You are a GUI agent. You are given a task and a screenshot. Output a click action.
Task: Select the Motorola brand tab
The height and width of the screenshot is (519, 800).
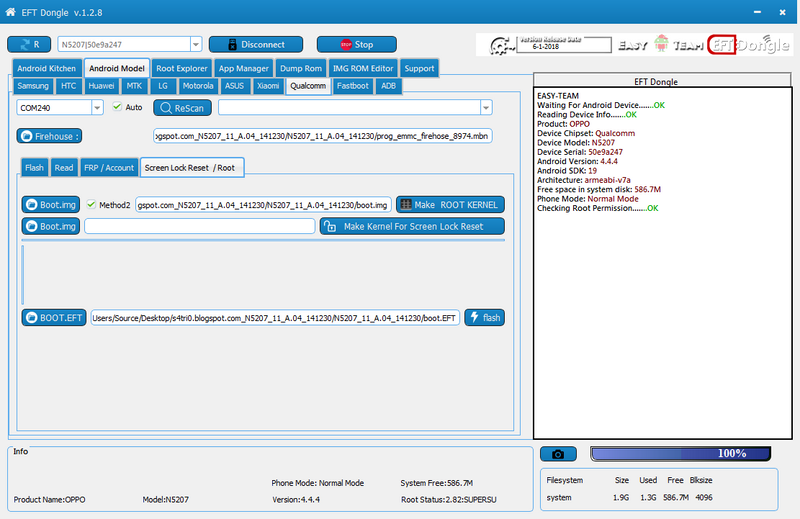pyautogui.click(x=198, y=86)
